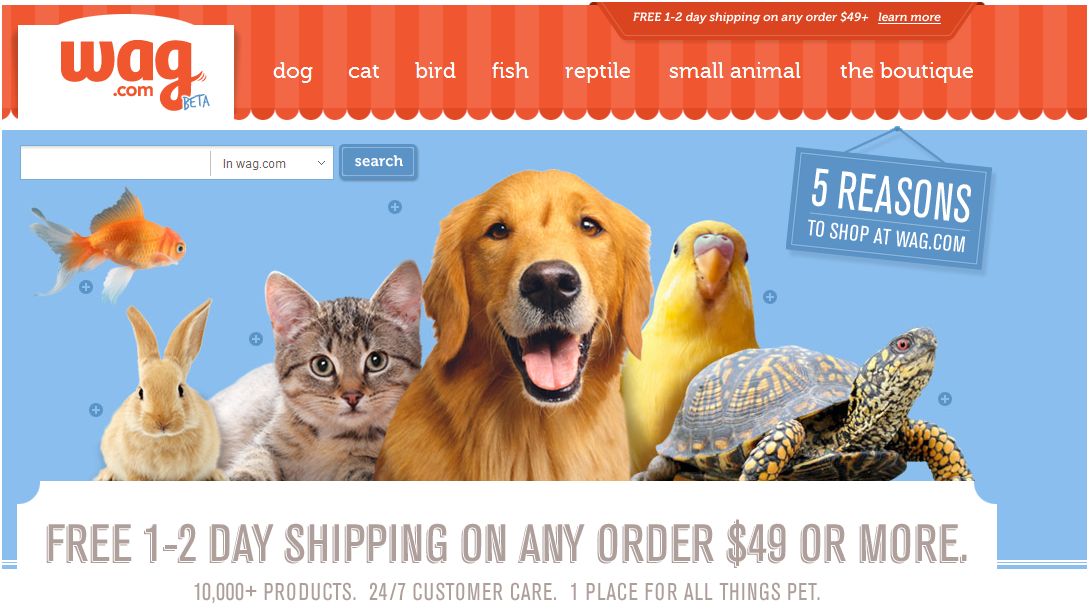
Task: Choose the small animal category
Action: pyautogui.click(x=735, y=71)
